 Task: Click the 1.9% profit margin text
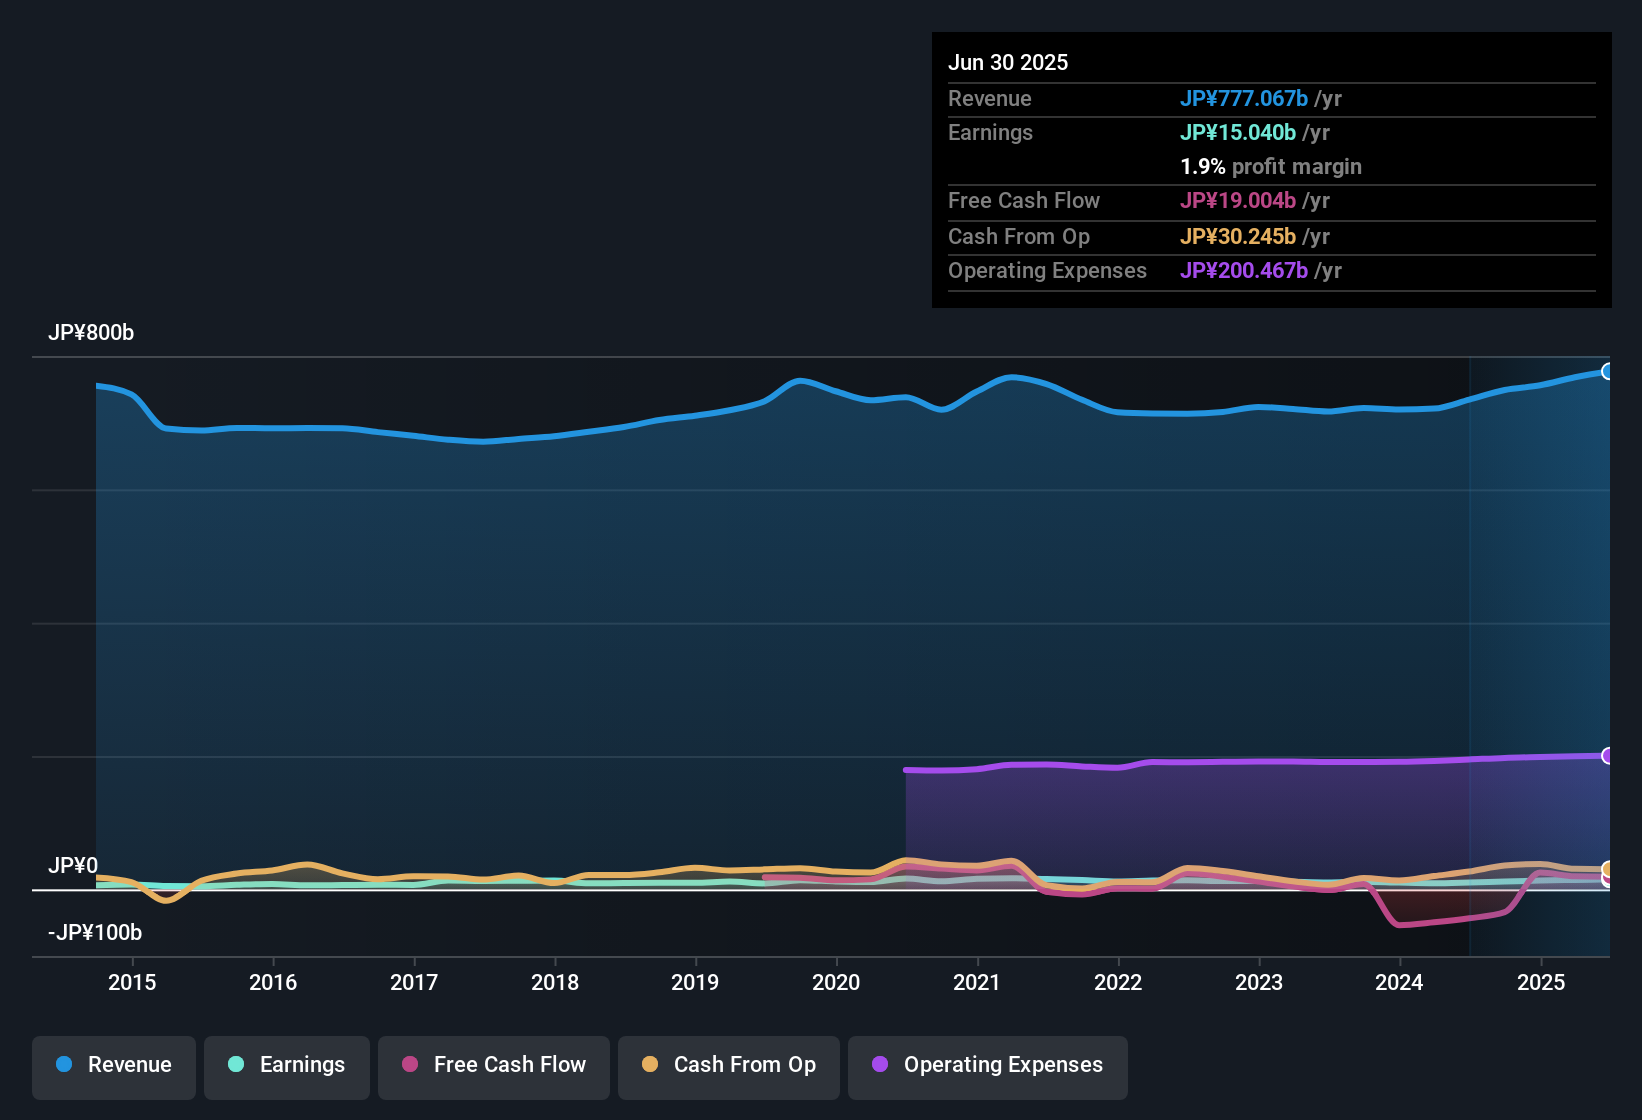pyautogui.click(x=1271, y=167)
